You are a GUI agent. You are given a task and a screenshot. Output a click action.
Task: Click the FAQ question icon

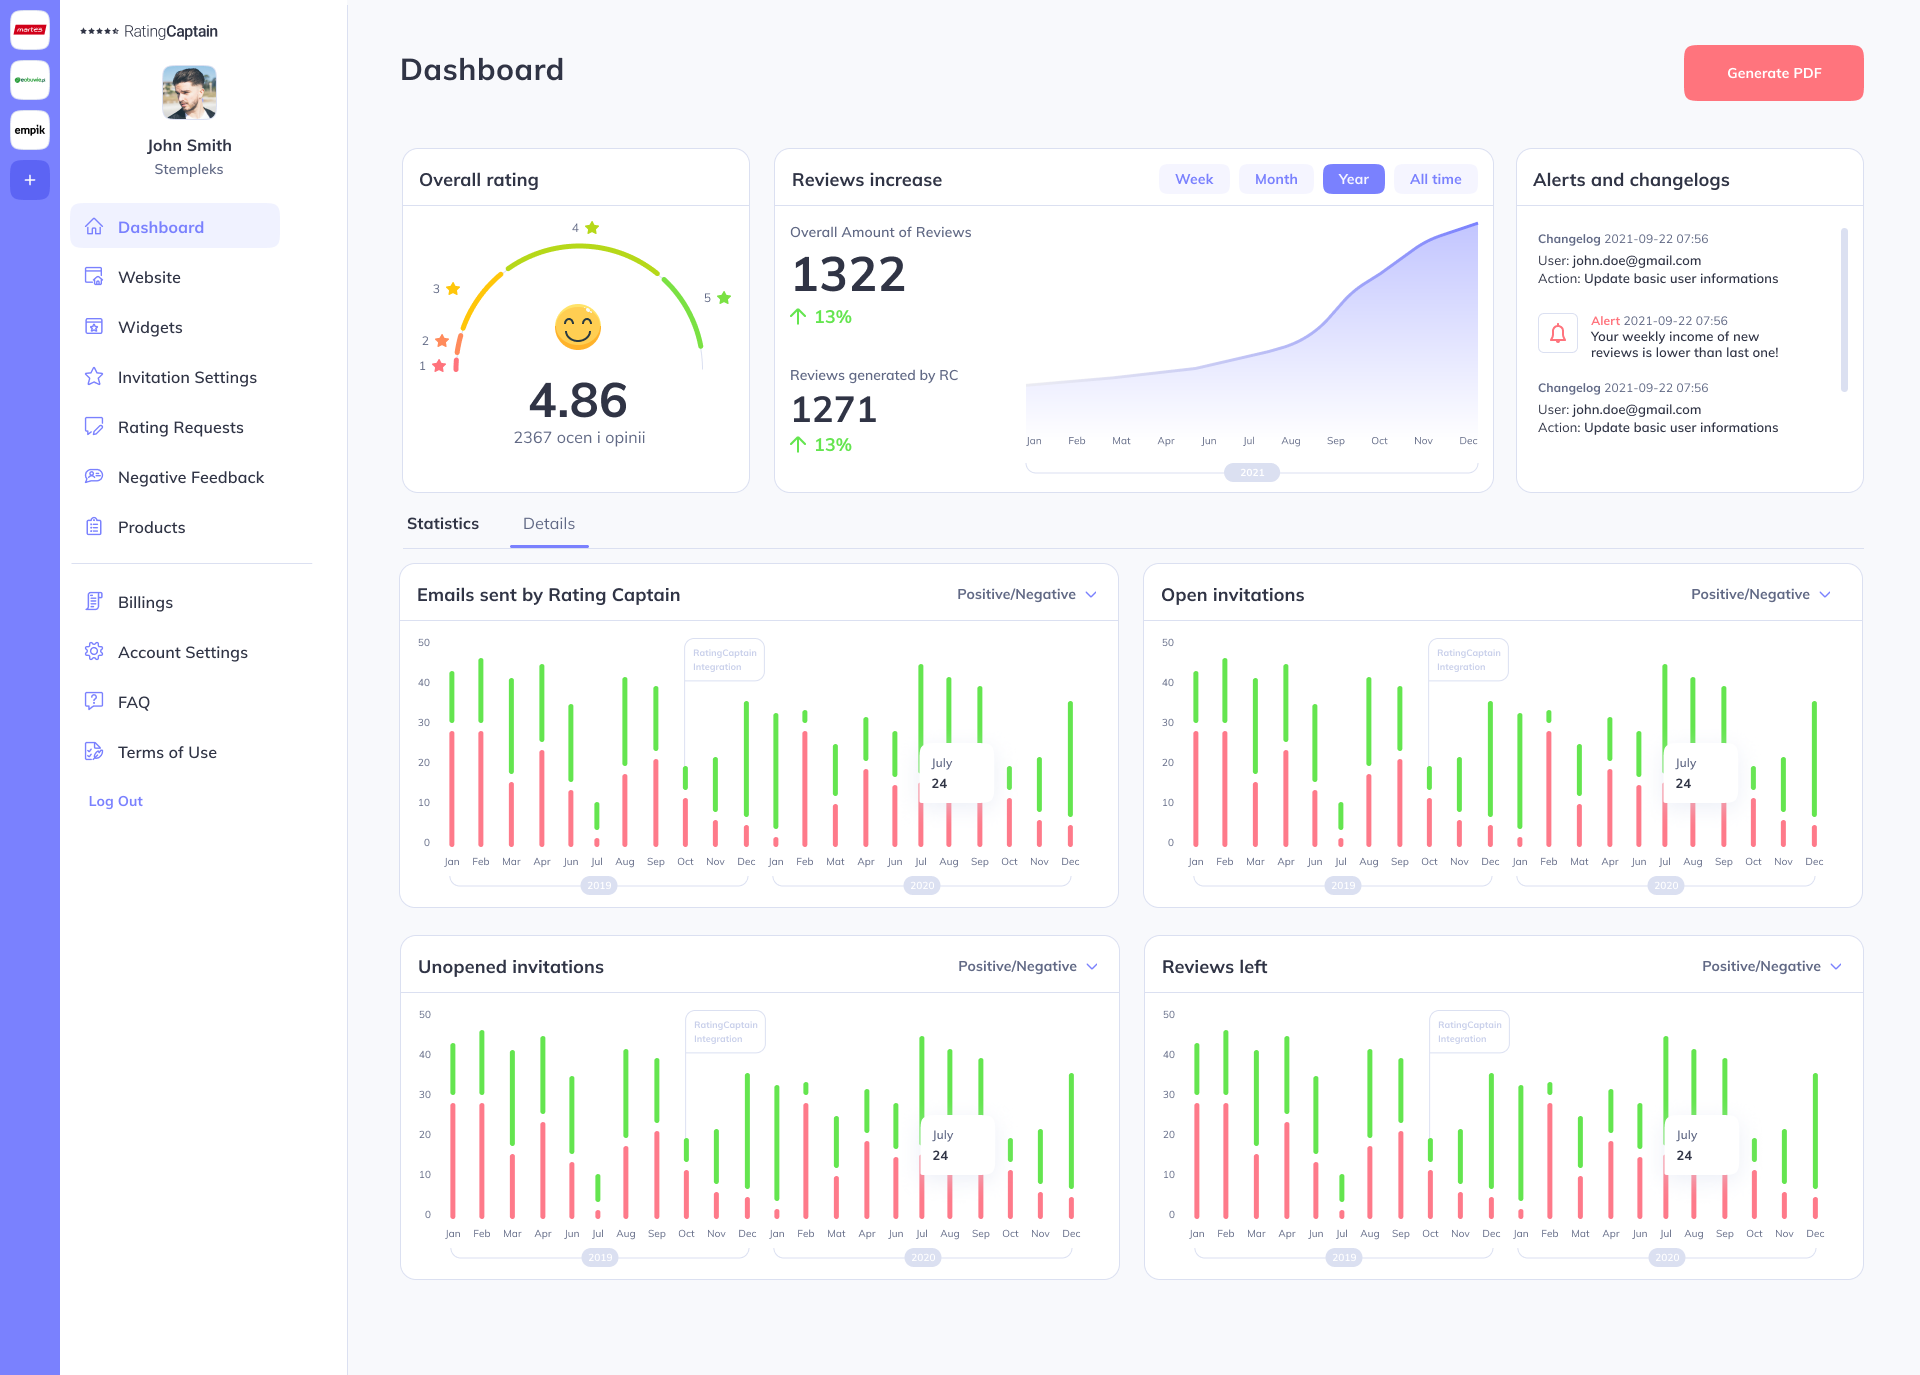[94, 701]
